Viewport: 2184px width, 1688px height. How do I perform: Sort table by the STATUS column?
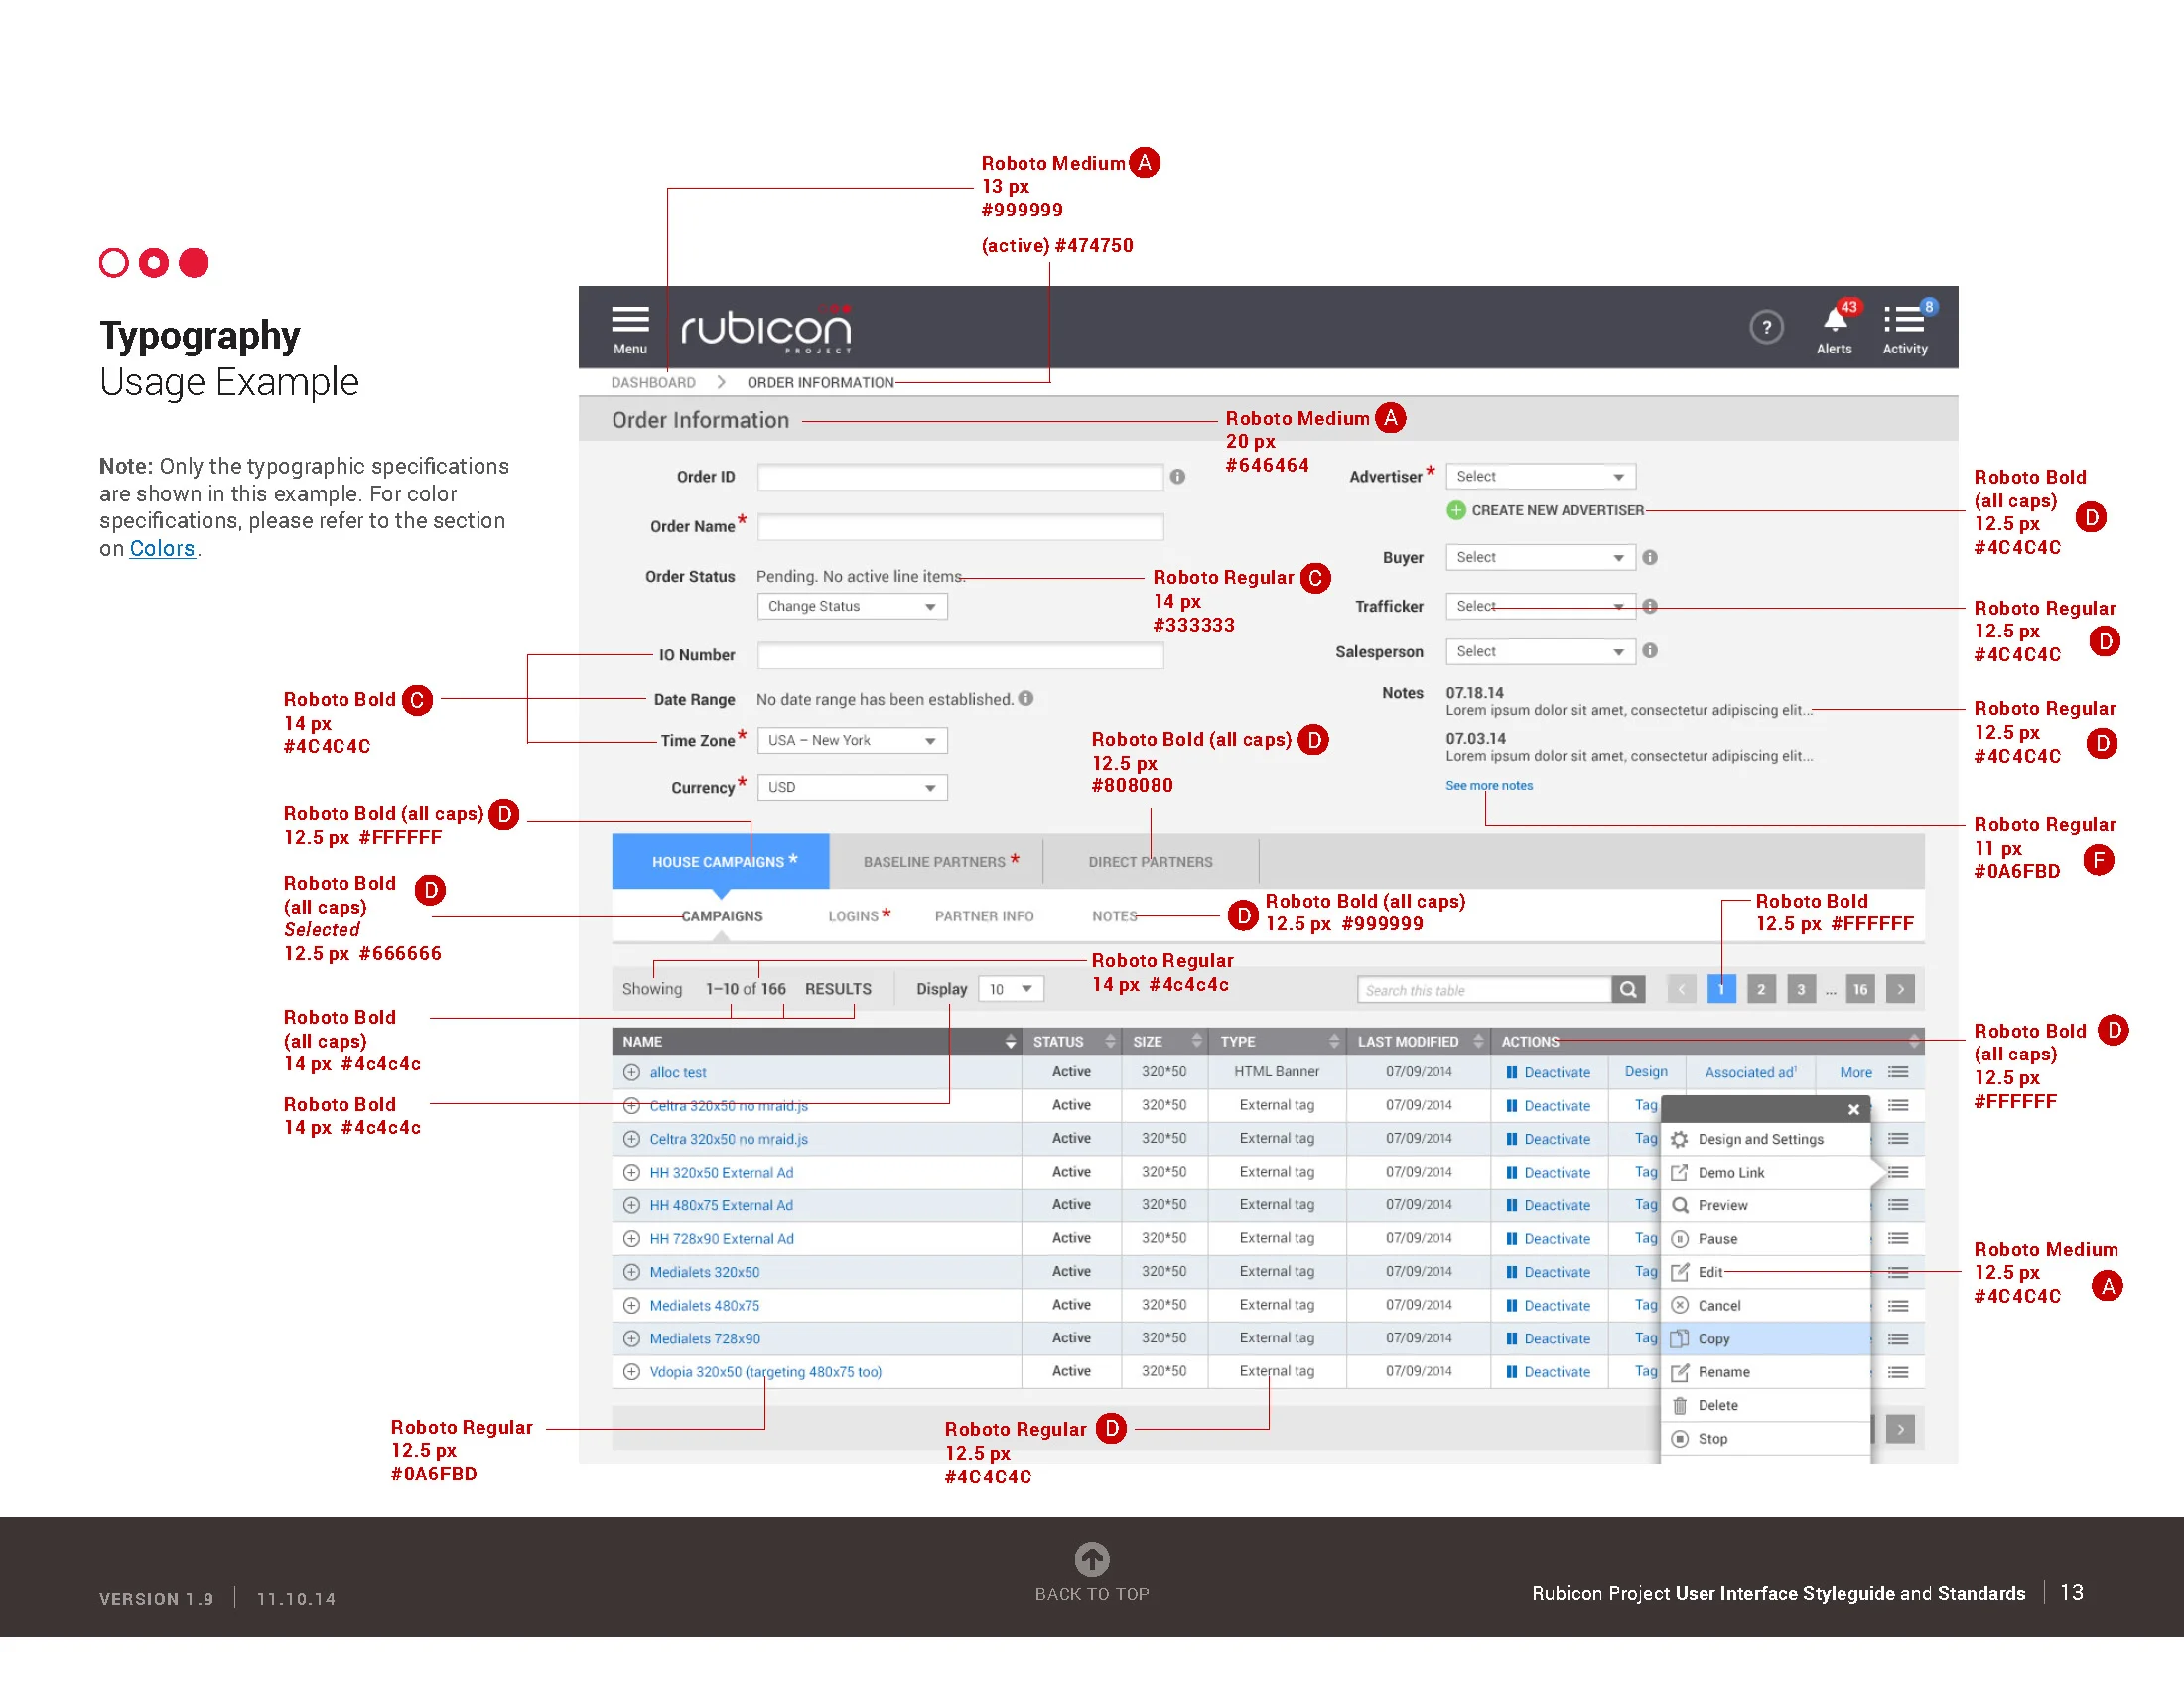point(1072,1042)
